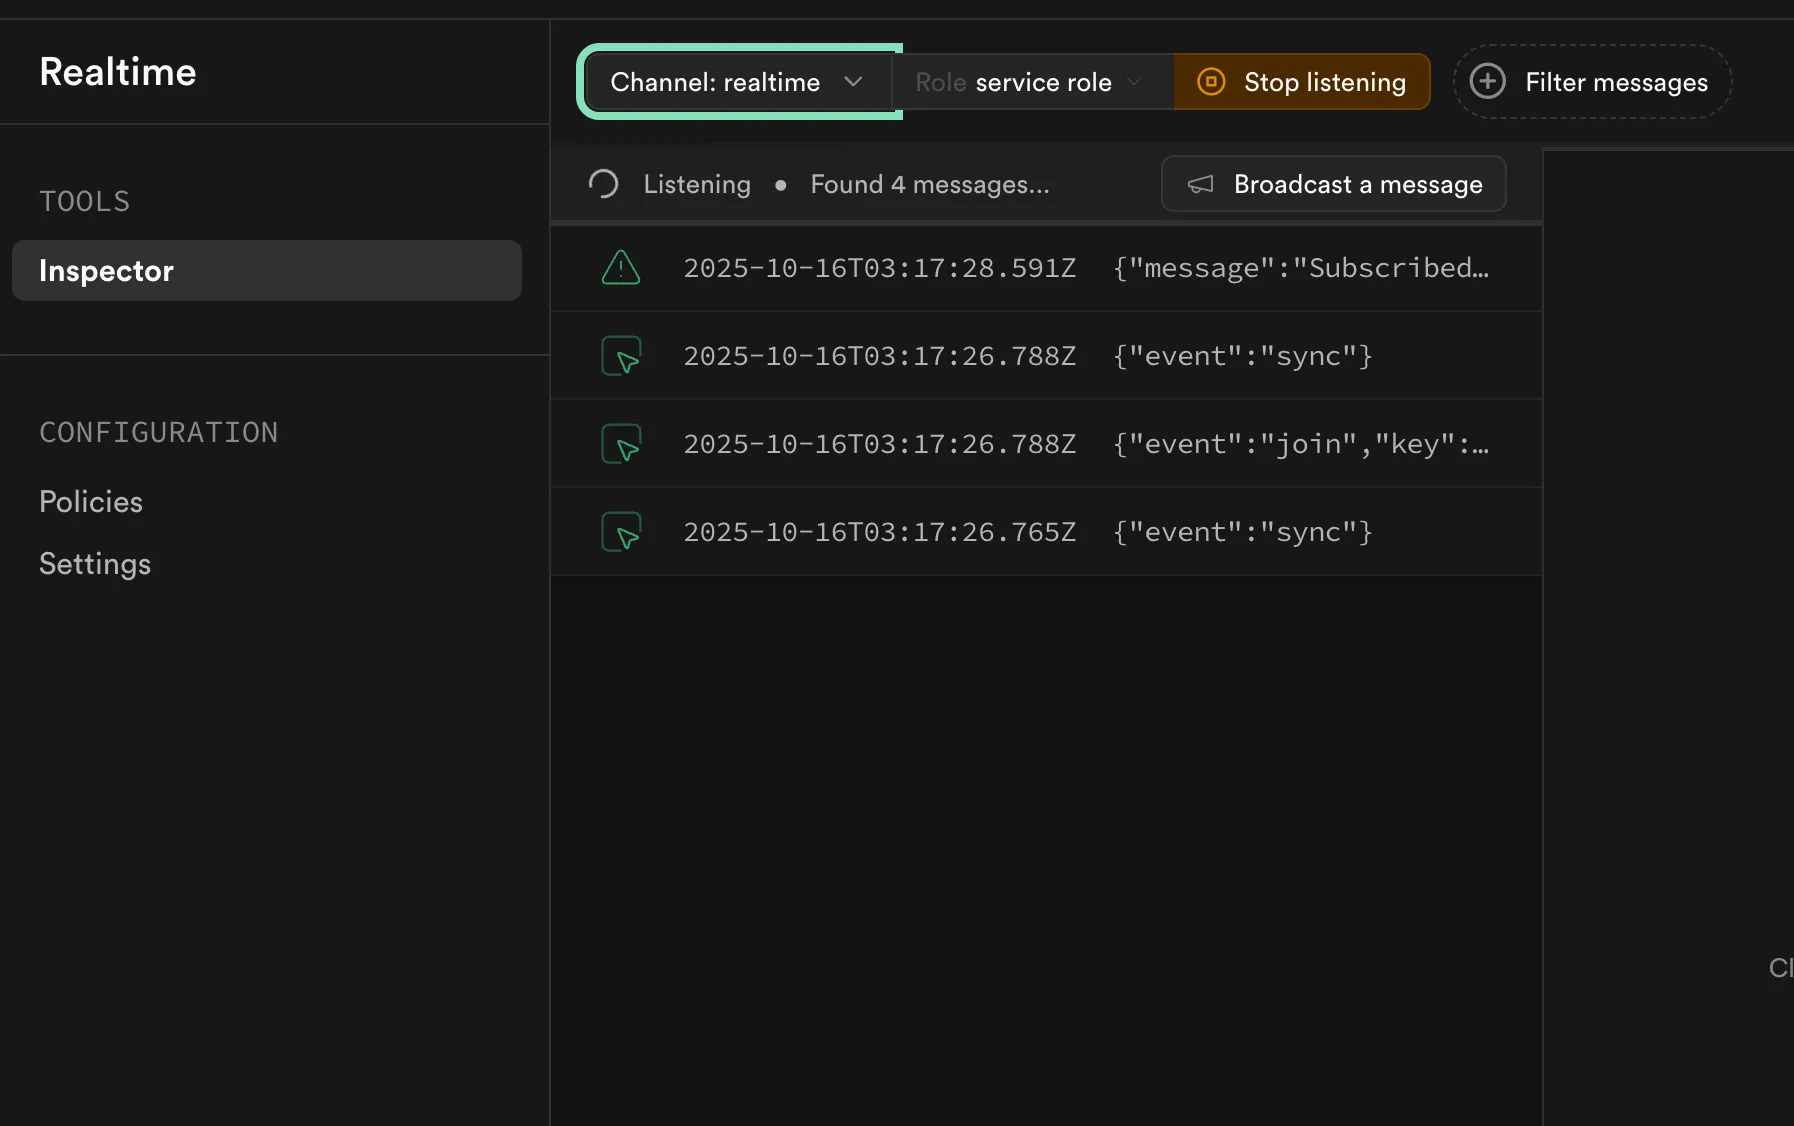Select the Subscribed message log row

(x=1045, y=268)
